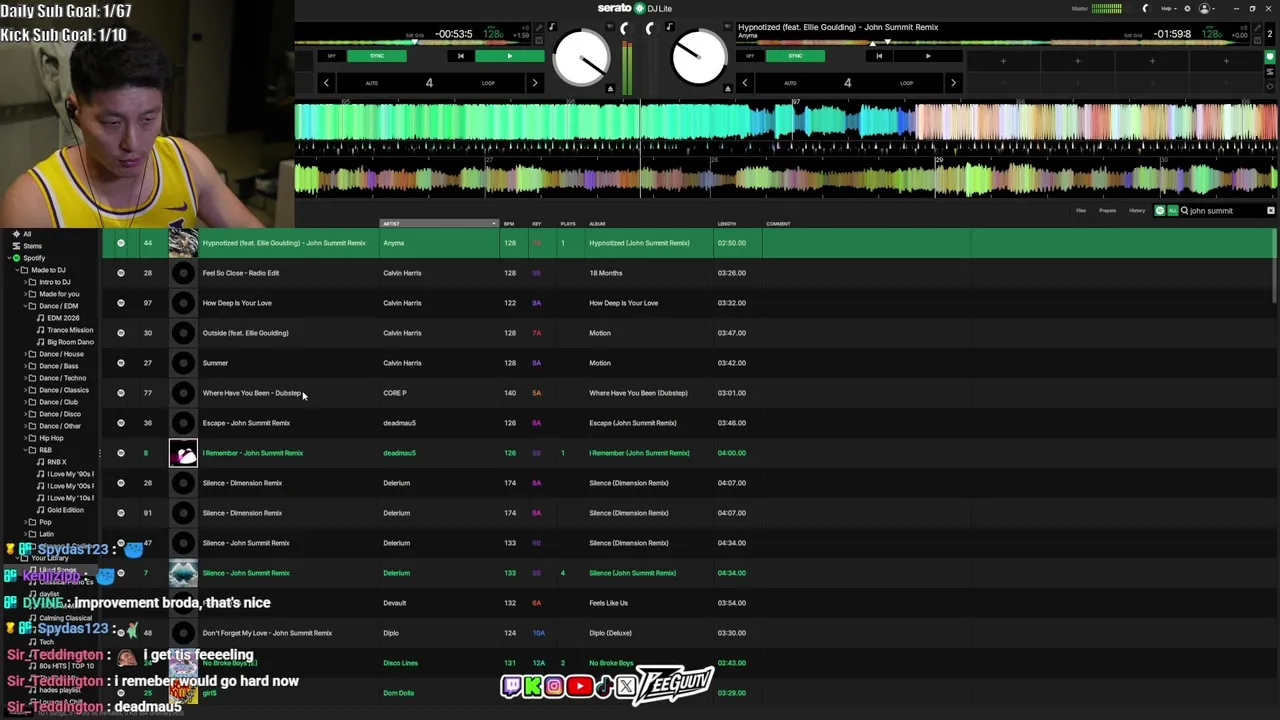Activate left deck AUTO loop
Screen dimensions: 1280x720
[372, 83]
